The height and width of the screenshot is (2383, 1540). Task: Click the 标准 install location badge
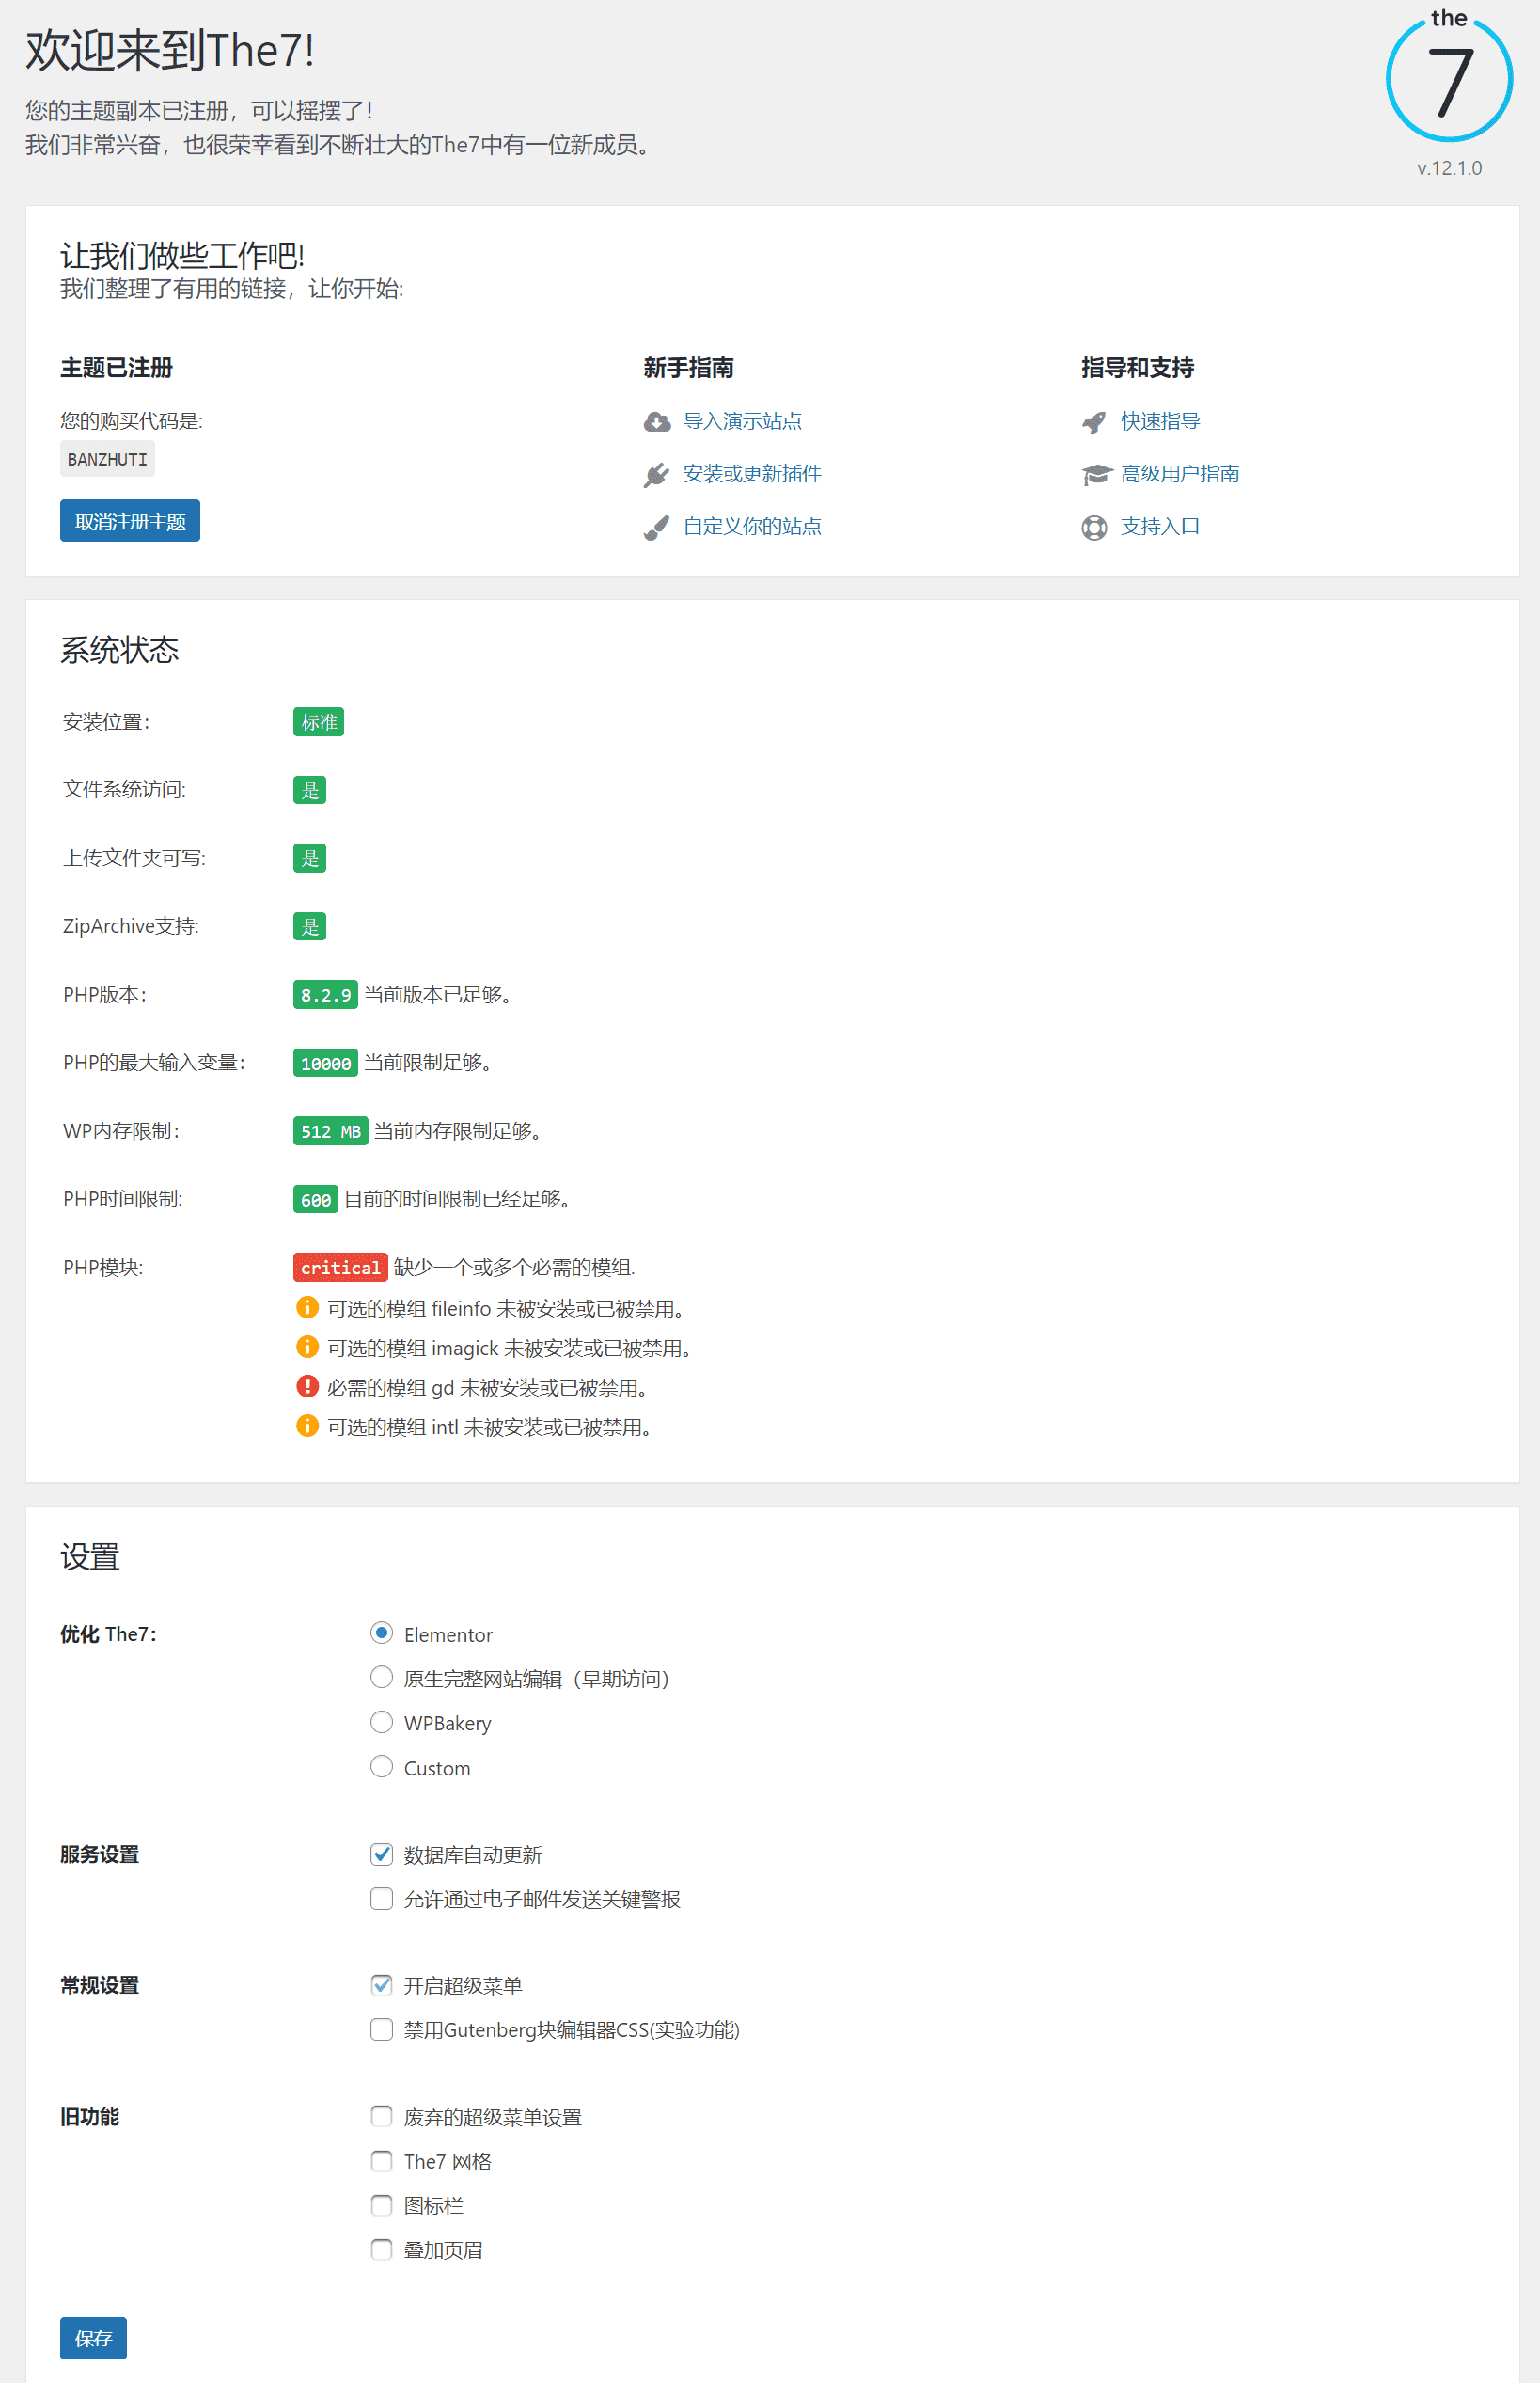coord(318,722)
